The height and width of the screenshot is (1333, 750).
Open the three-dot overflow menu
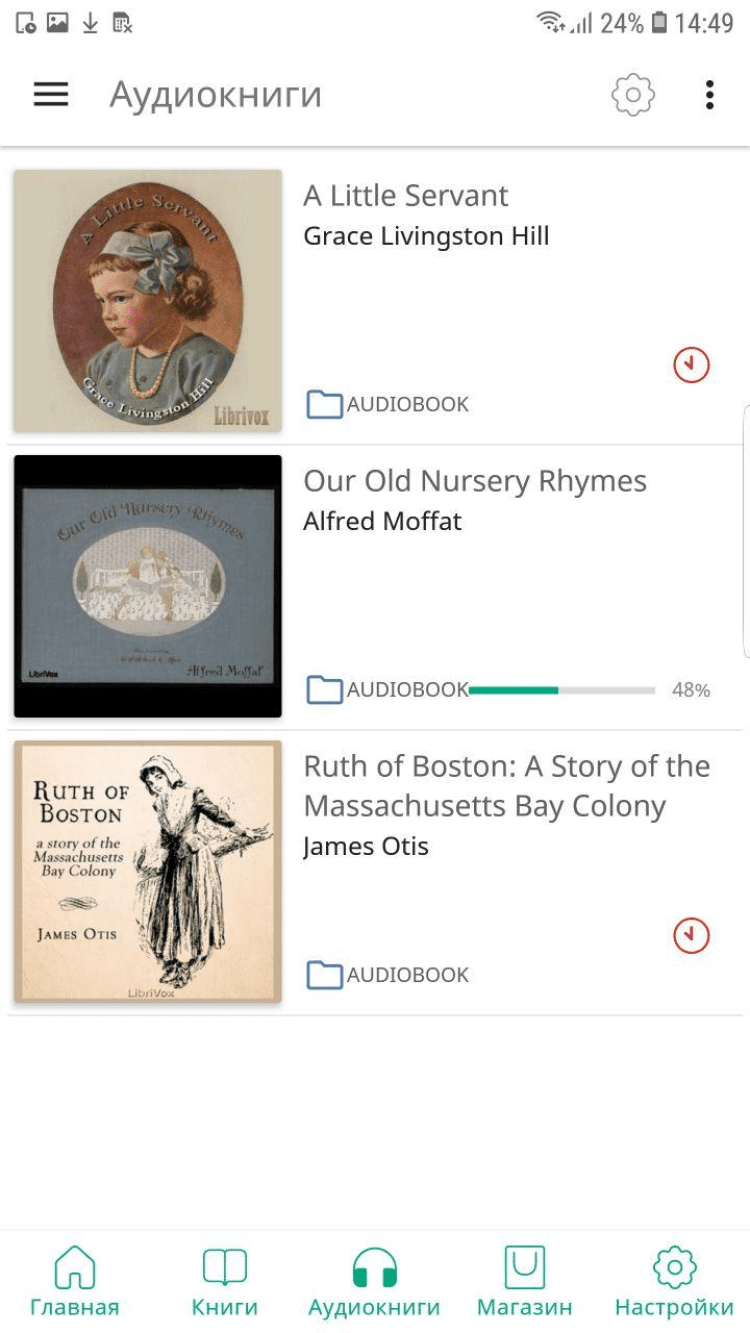click(709, 95)
